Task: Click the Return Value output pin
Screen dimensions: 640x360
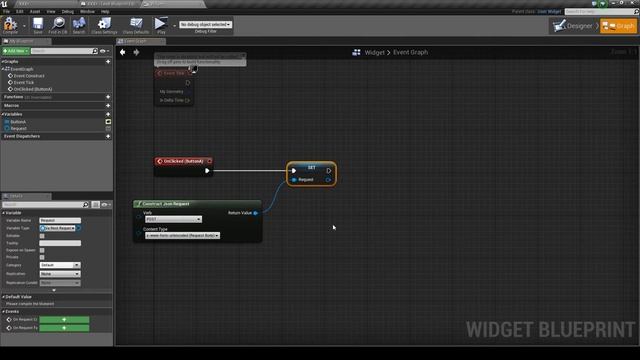Action: [x=256, y=213]
